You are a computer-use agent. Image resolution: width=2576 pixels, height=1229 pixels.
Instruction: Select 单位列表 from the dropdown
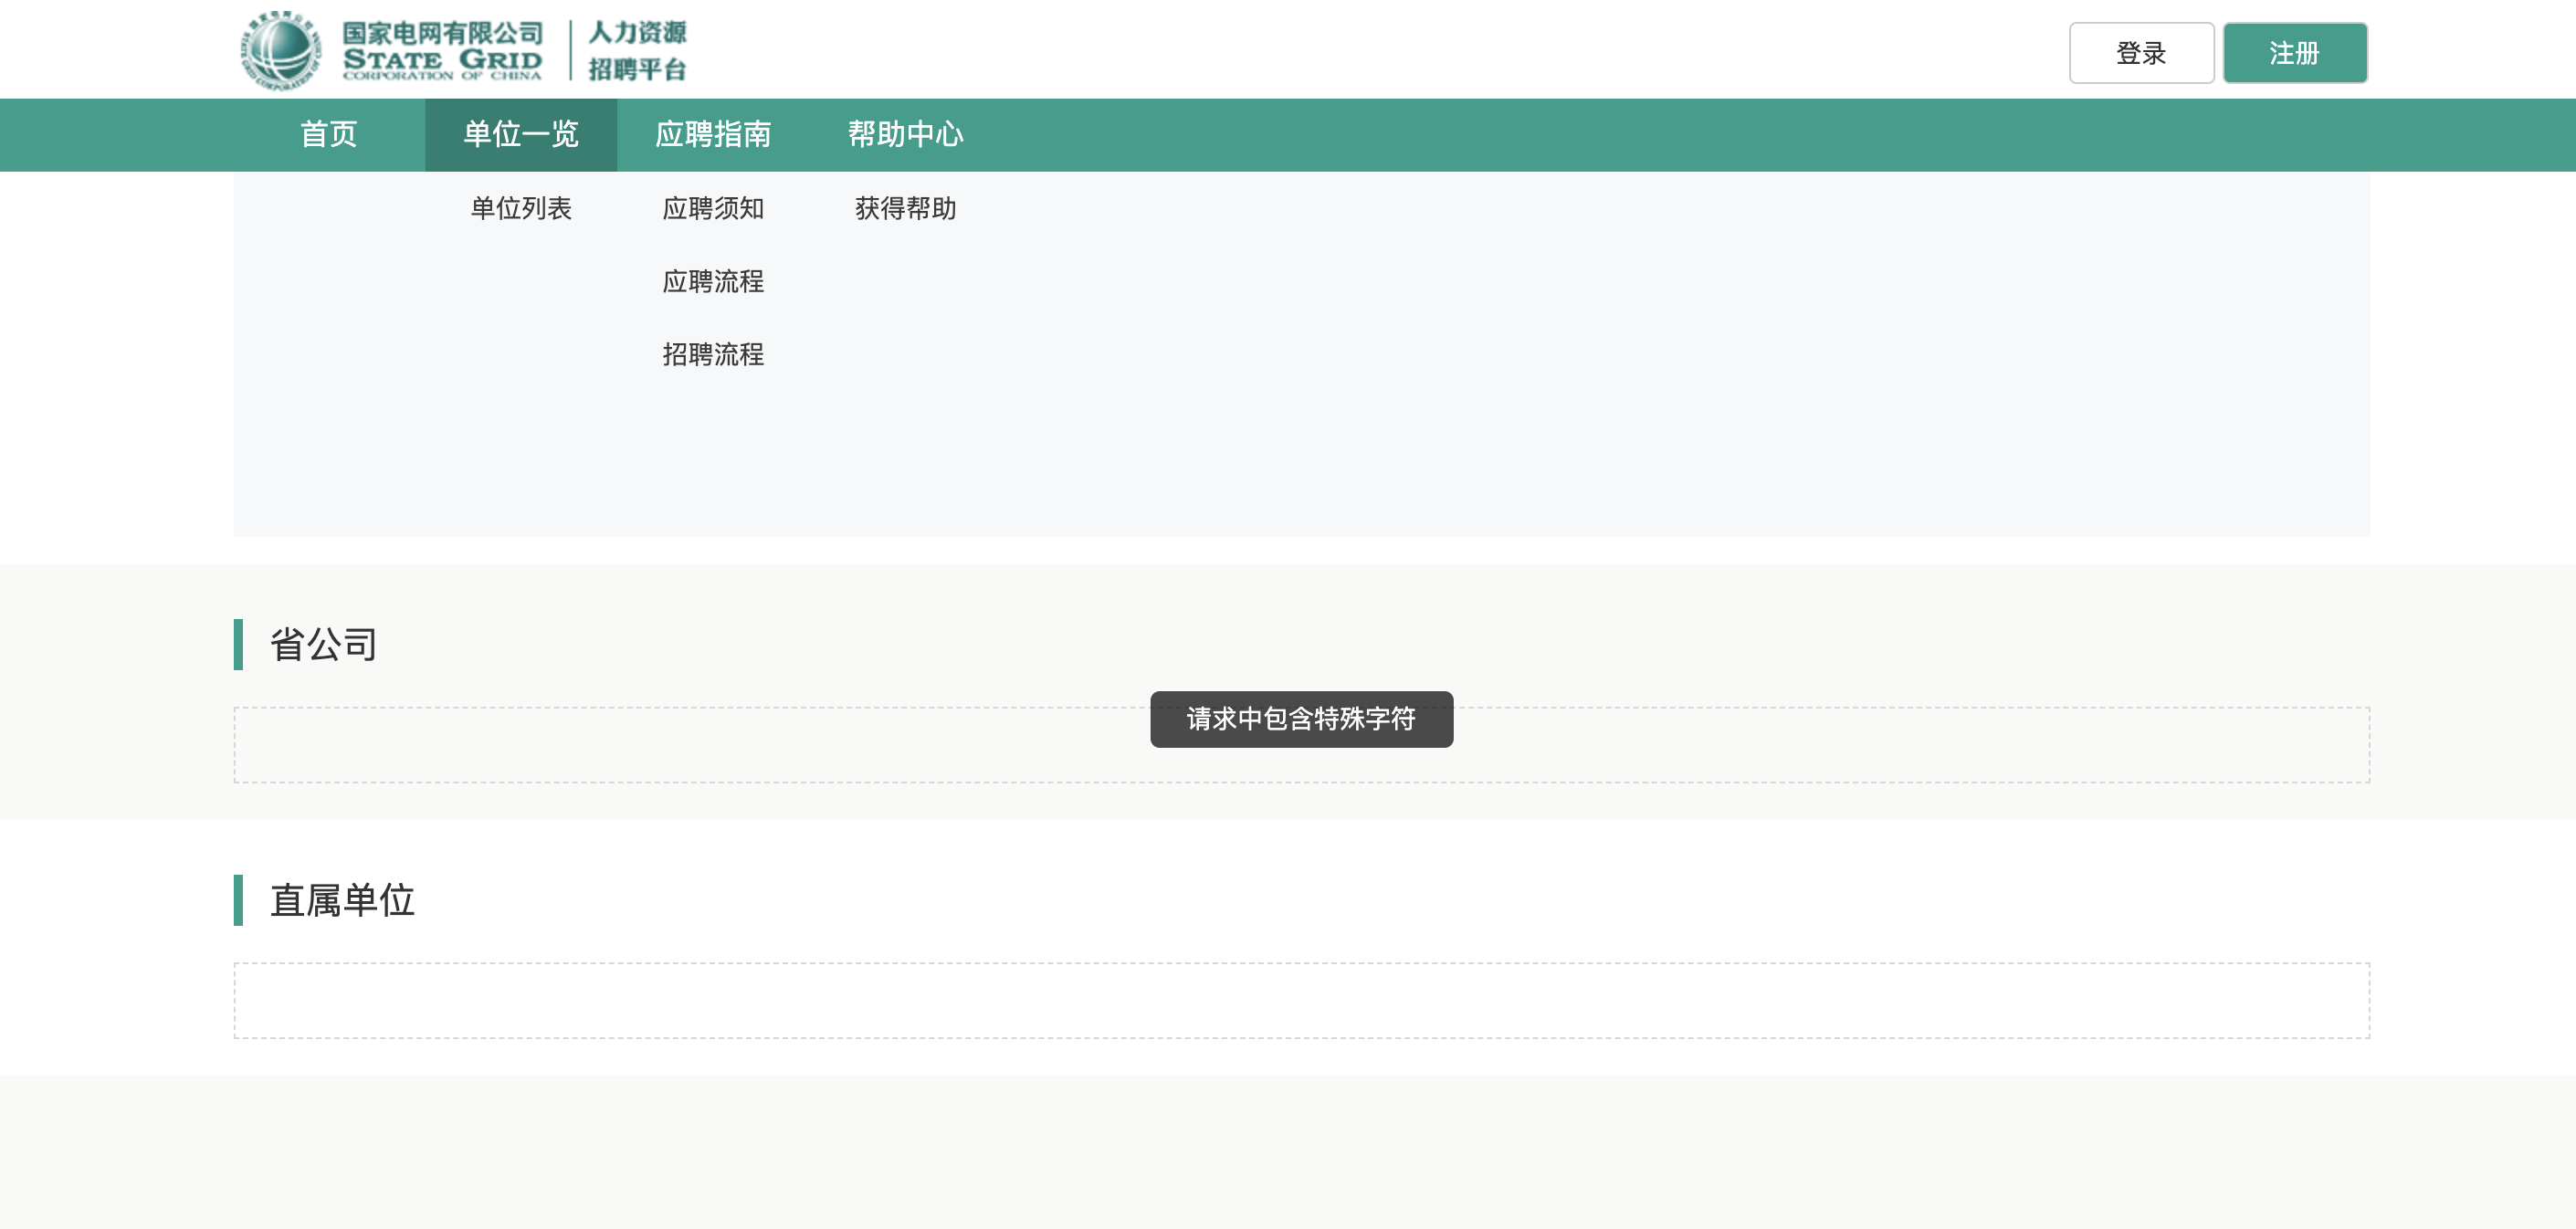pos(521,208)
